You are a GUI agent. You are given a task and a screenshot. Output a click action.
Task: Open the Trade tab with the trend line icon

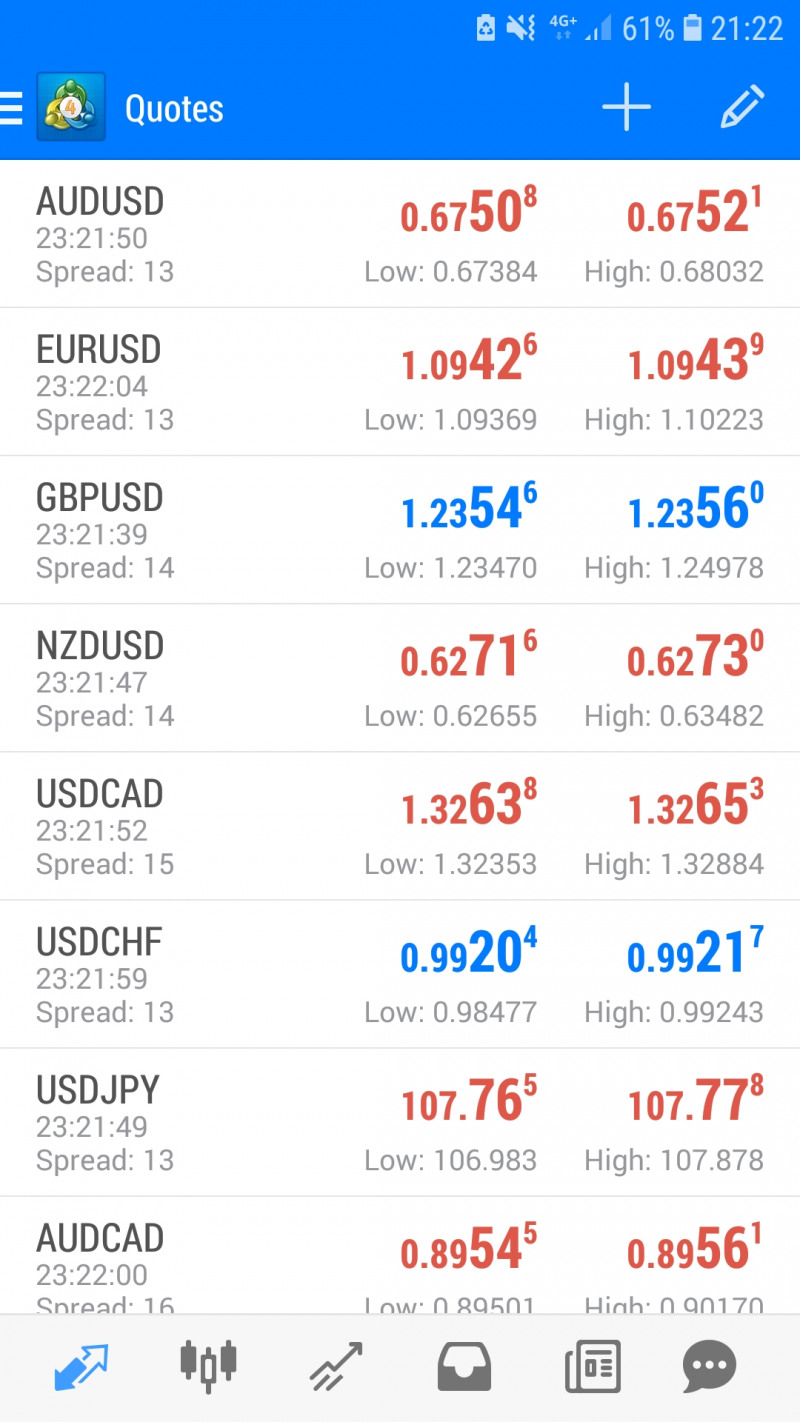click(336, 1367)
